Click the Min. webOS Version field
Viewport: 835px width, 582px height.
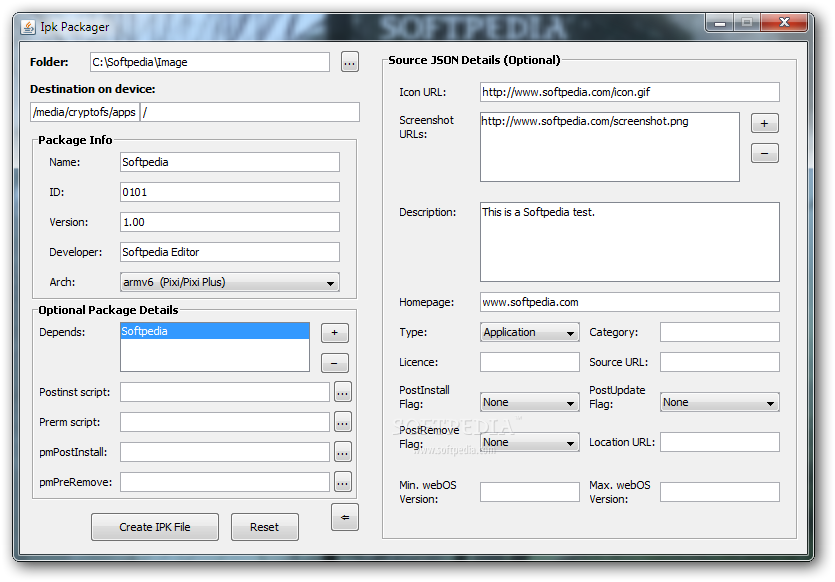529,492
